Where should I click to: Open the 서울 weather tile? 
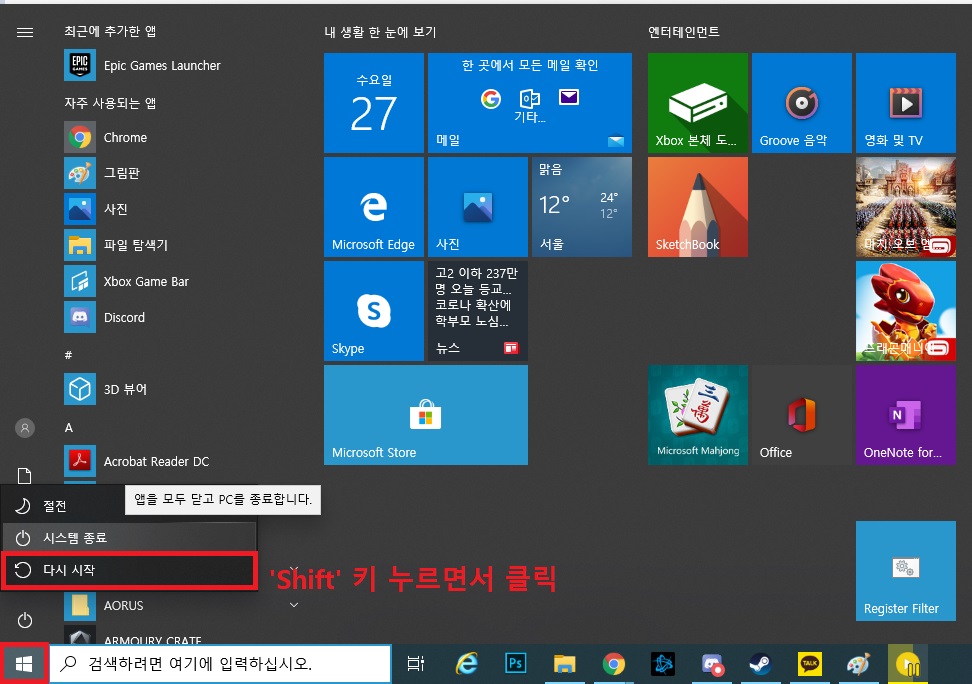point(582,207)
